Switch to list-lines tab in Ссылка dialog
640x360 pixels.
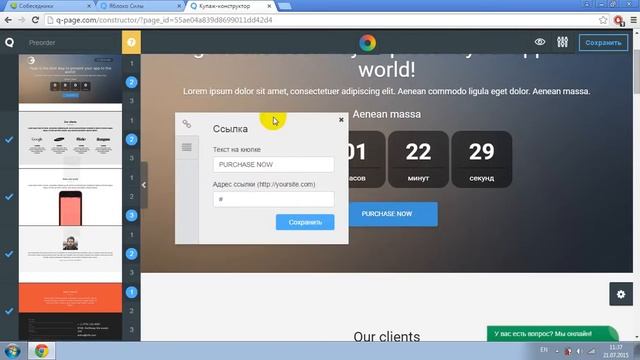[187, 147]
